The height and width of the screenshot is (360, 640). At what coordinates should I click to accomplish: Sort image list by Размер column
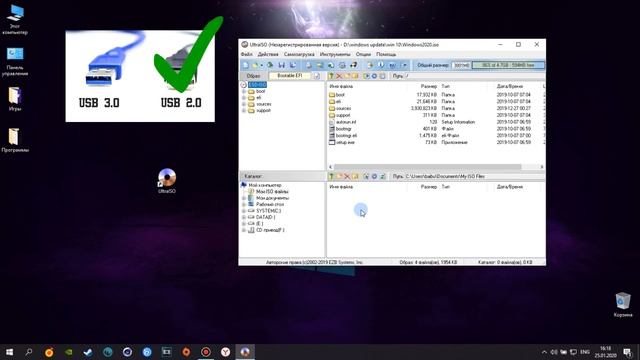click(x=429, y=87)
